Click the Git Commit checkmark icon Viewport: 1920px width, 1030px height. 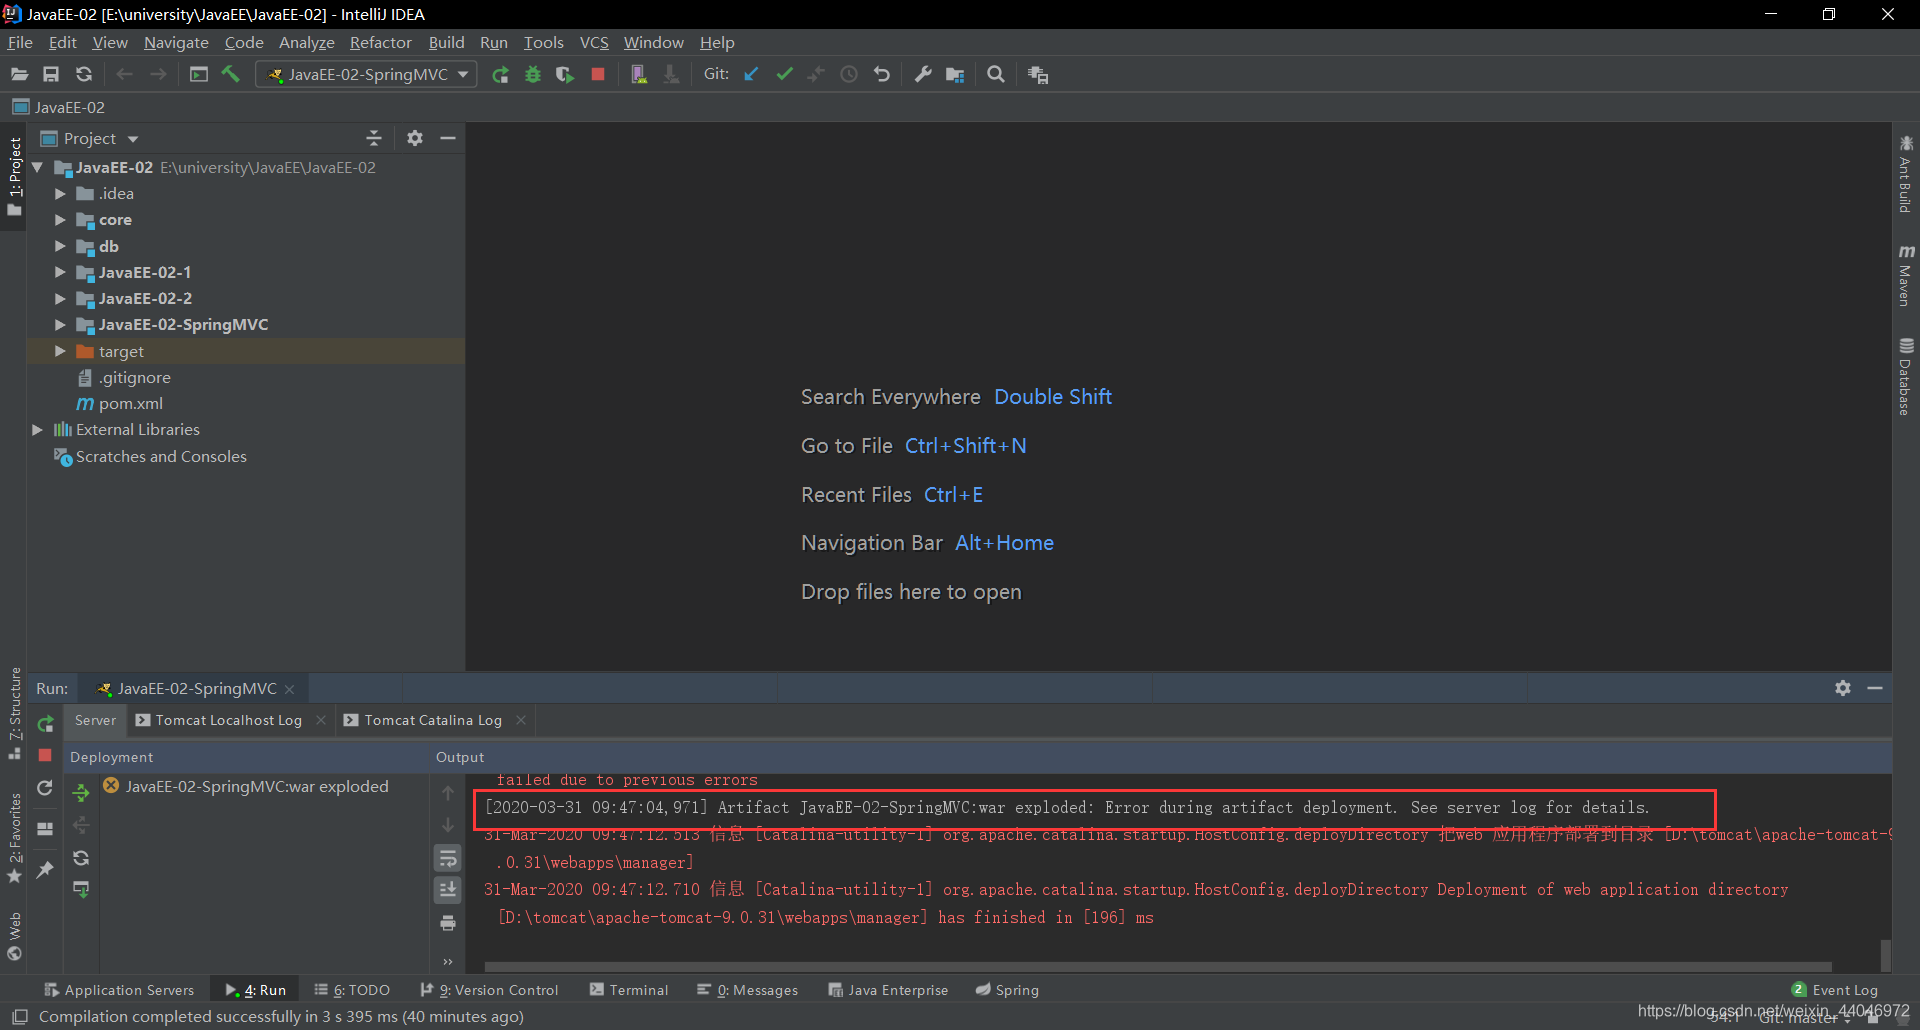784,74
